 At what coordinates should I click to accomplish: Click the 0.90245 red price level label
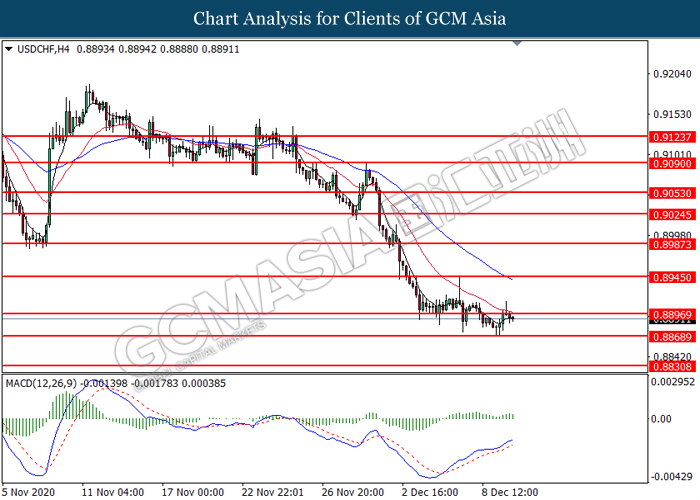pos(672,215)
